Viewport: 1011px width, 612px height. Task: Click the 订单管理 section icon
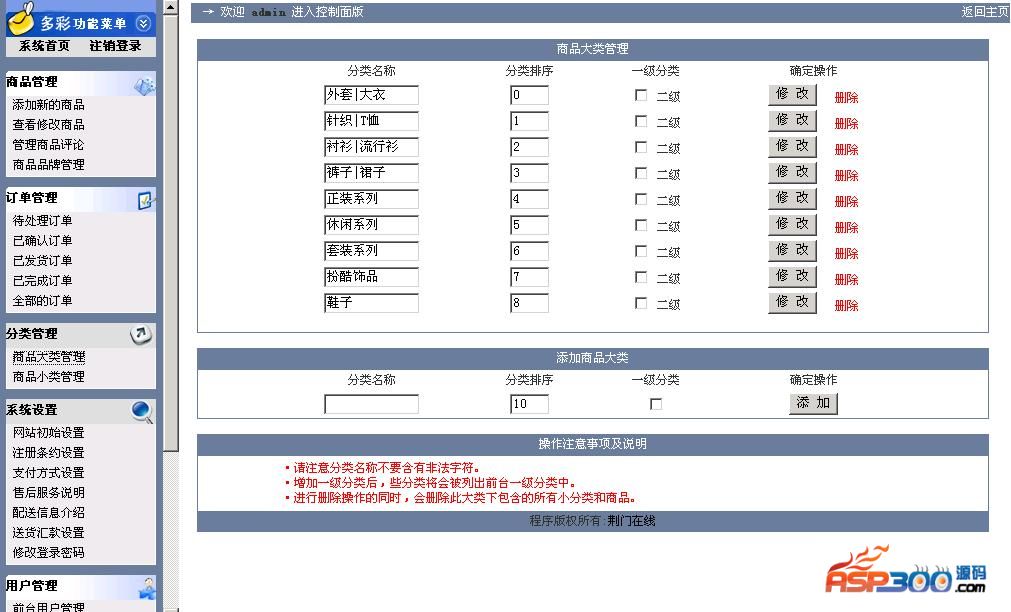[145, 201]
